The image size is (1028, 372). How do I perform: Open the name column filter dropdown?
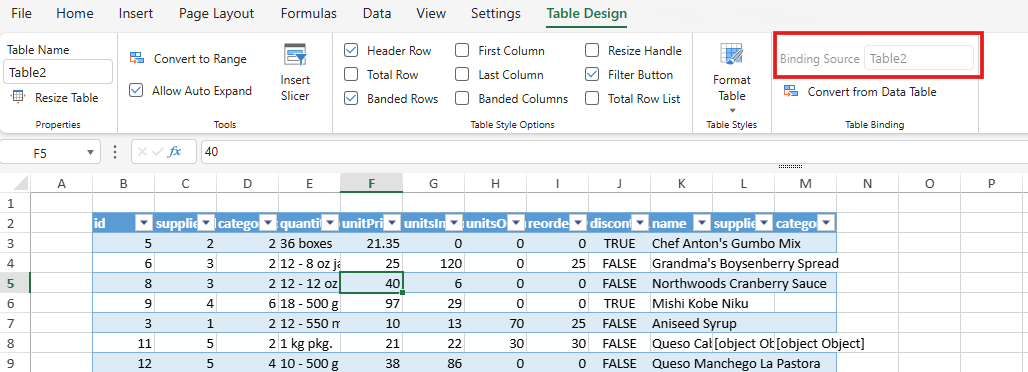(x=702, y=224)
